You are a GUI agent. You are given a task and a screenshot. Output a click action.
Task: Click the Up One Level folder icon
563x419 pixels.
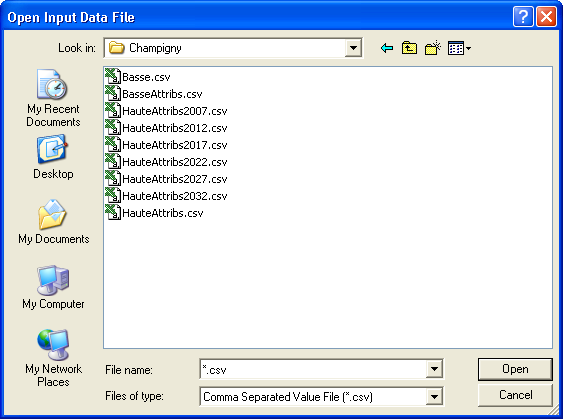click(x=409, y=48)
